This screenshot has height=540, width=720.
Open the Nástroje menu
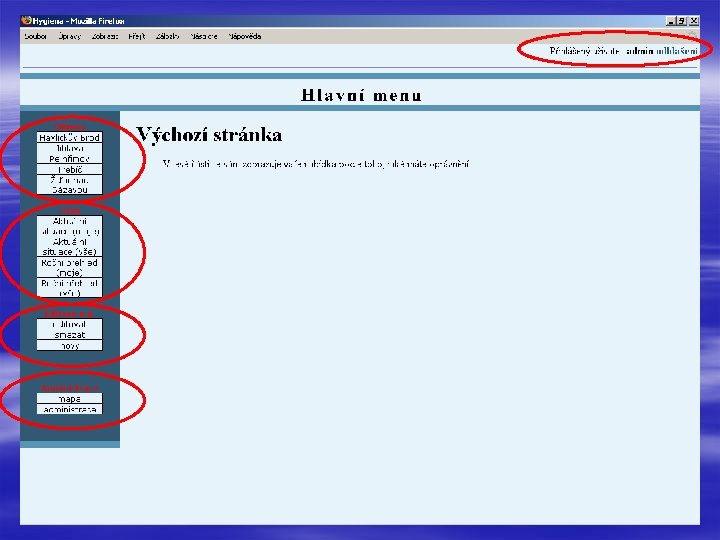204,36
